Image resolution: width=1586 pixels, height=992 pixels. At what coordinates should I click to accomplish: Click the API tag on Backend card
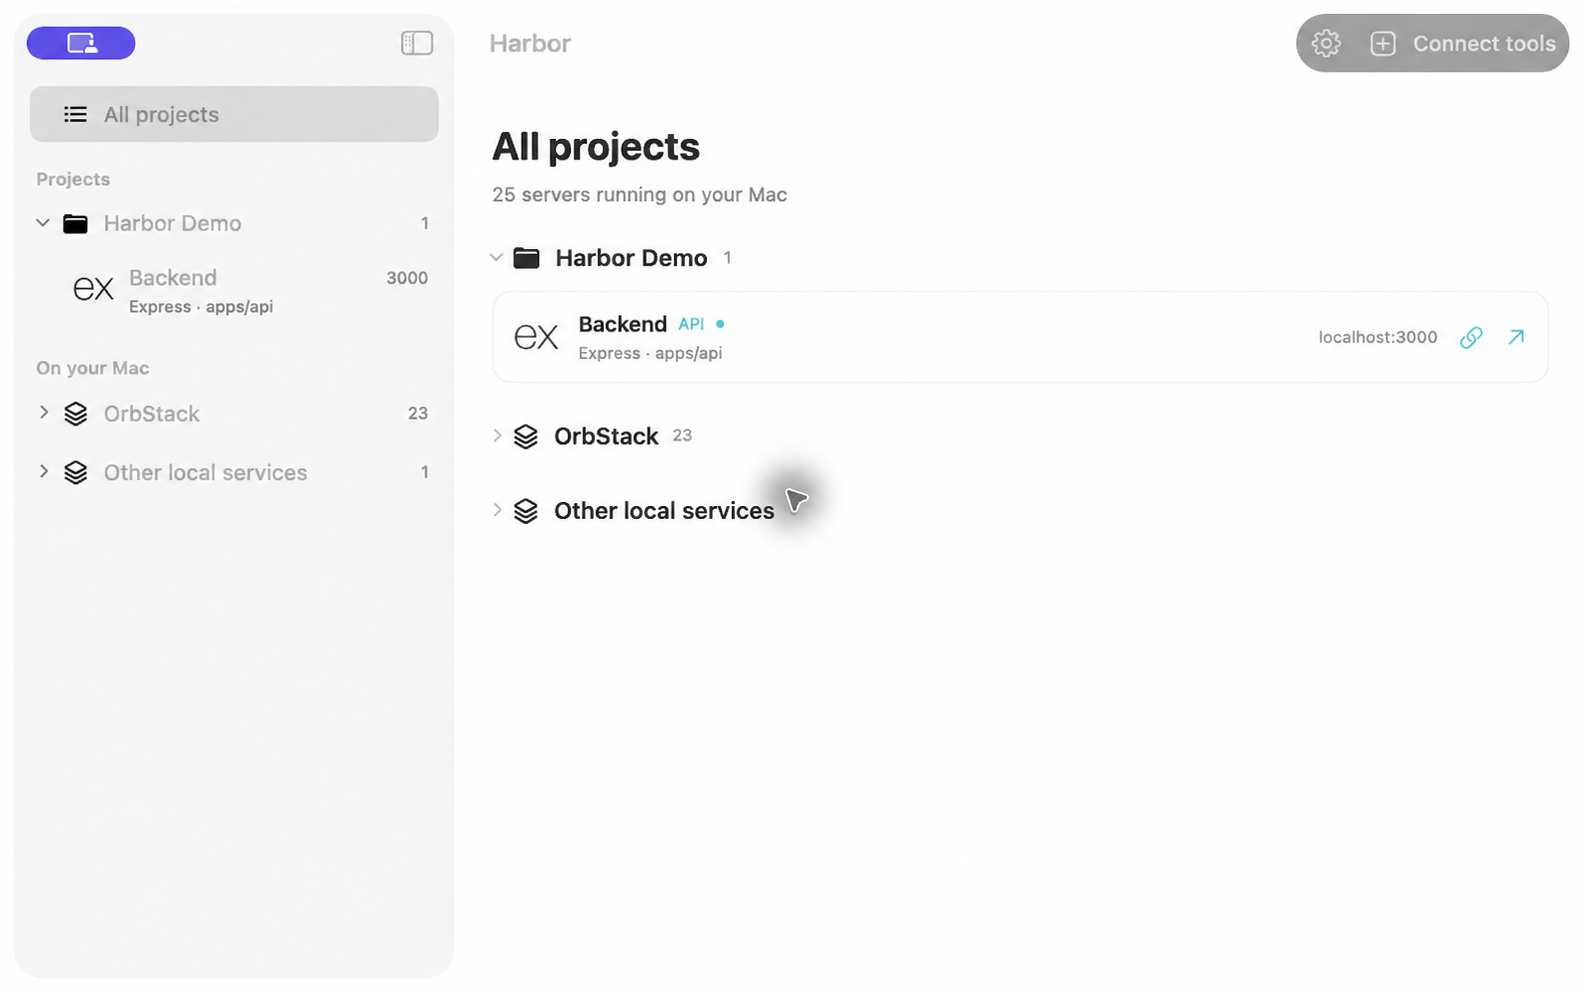691,324
